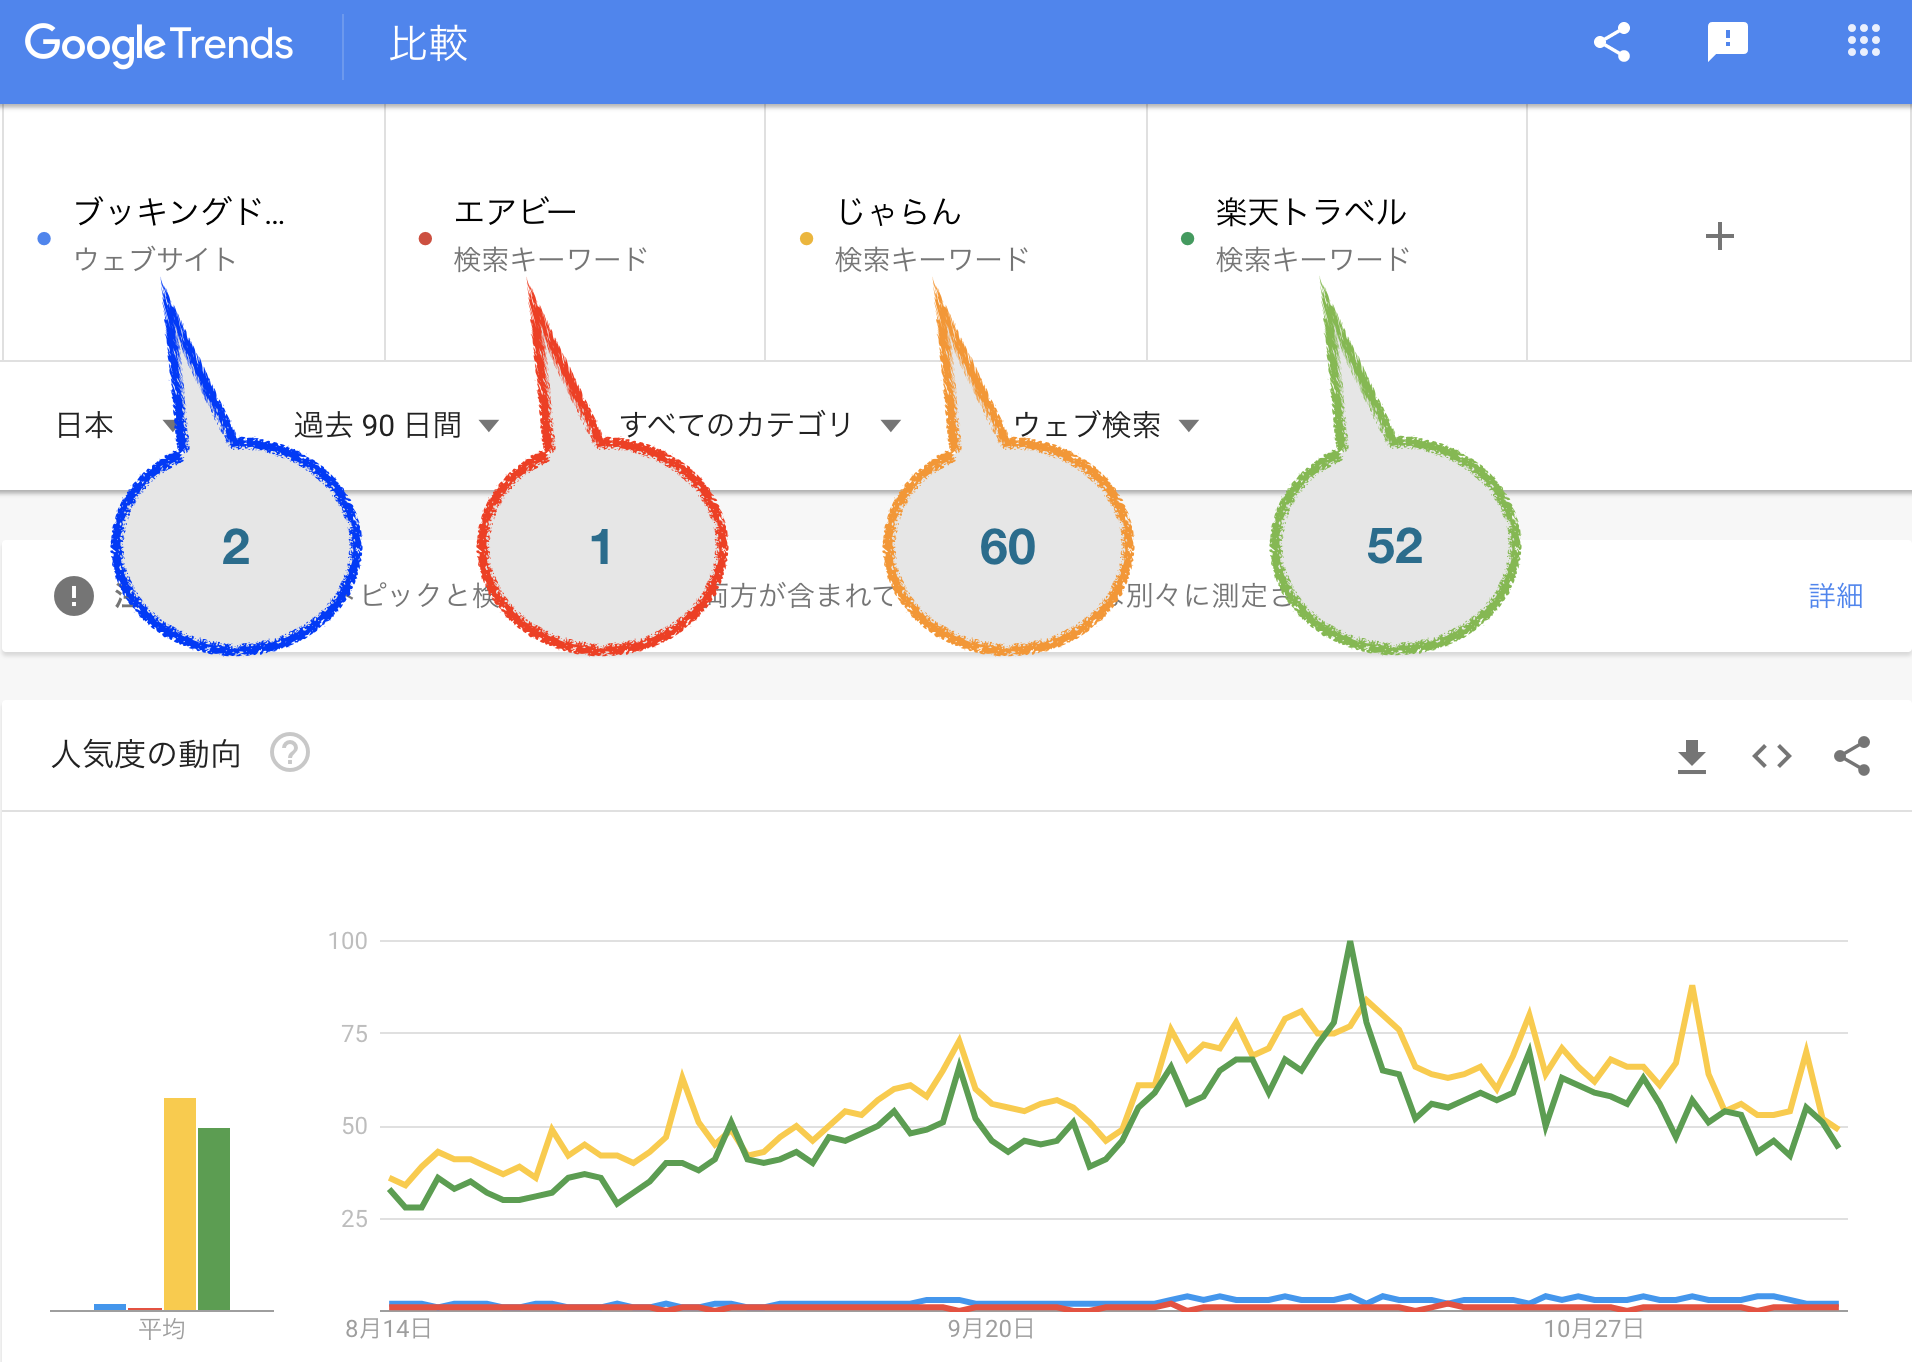Click the warning exclamation icon in notice bar

pyautogui.click(x=74, y=596)
